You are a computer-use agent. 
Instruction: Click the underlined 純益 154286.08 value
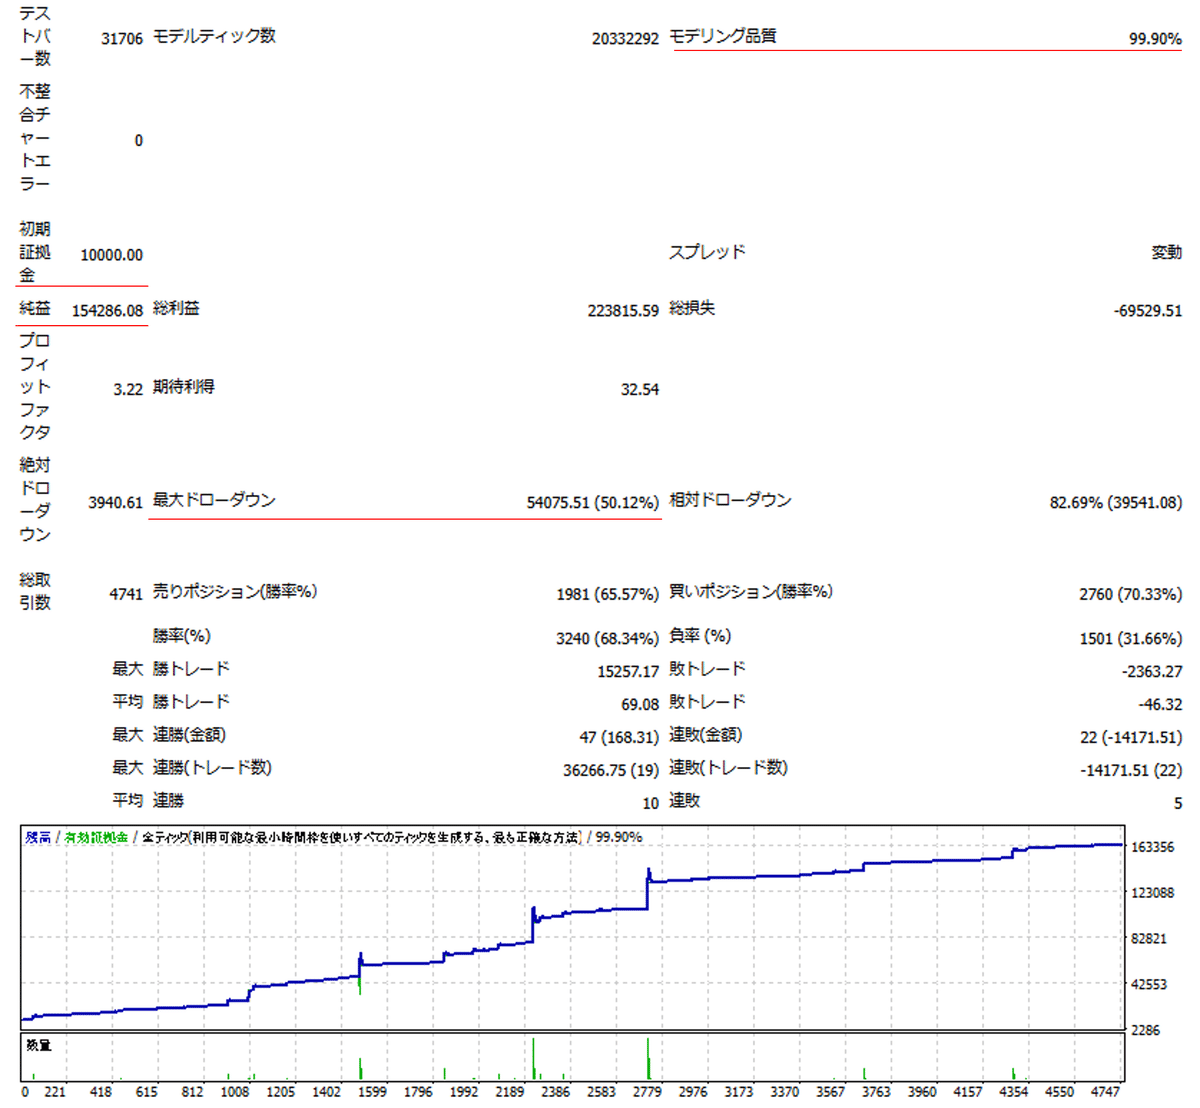click(107, 310)
